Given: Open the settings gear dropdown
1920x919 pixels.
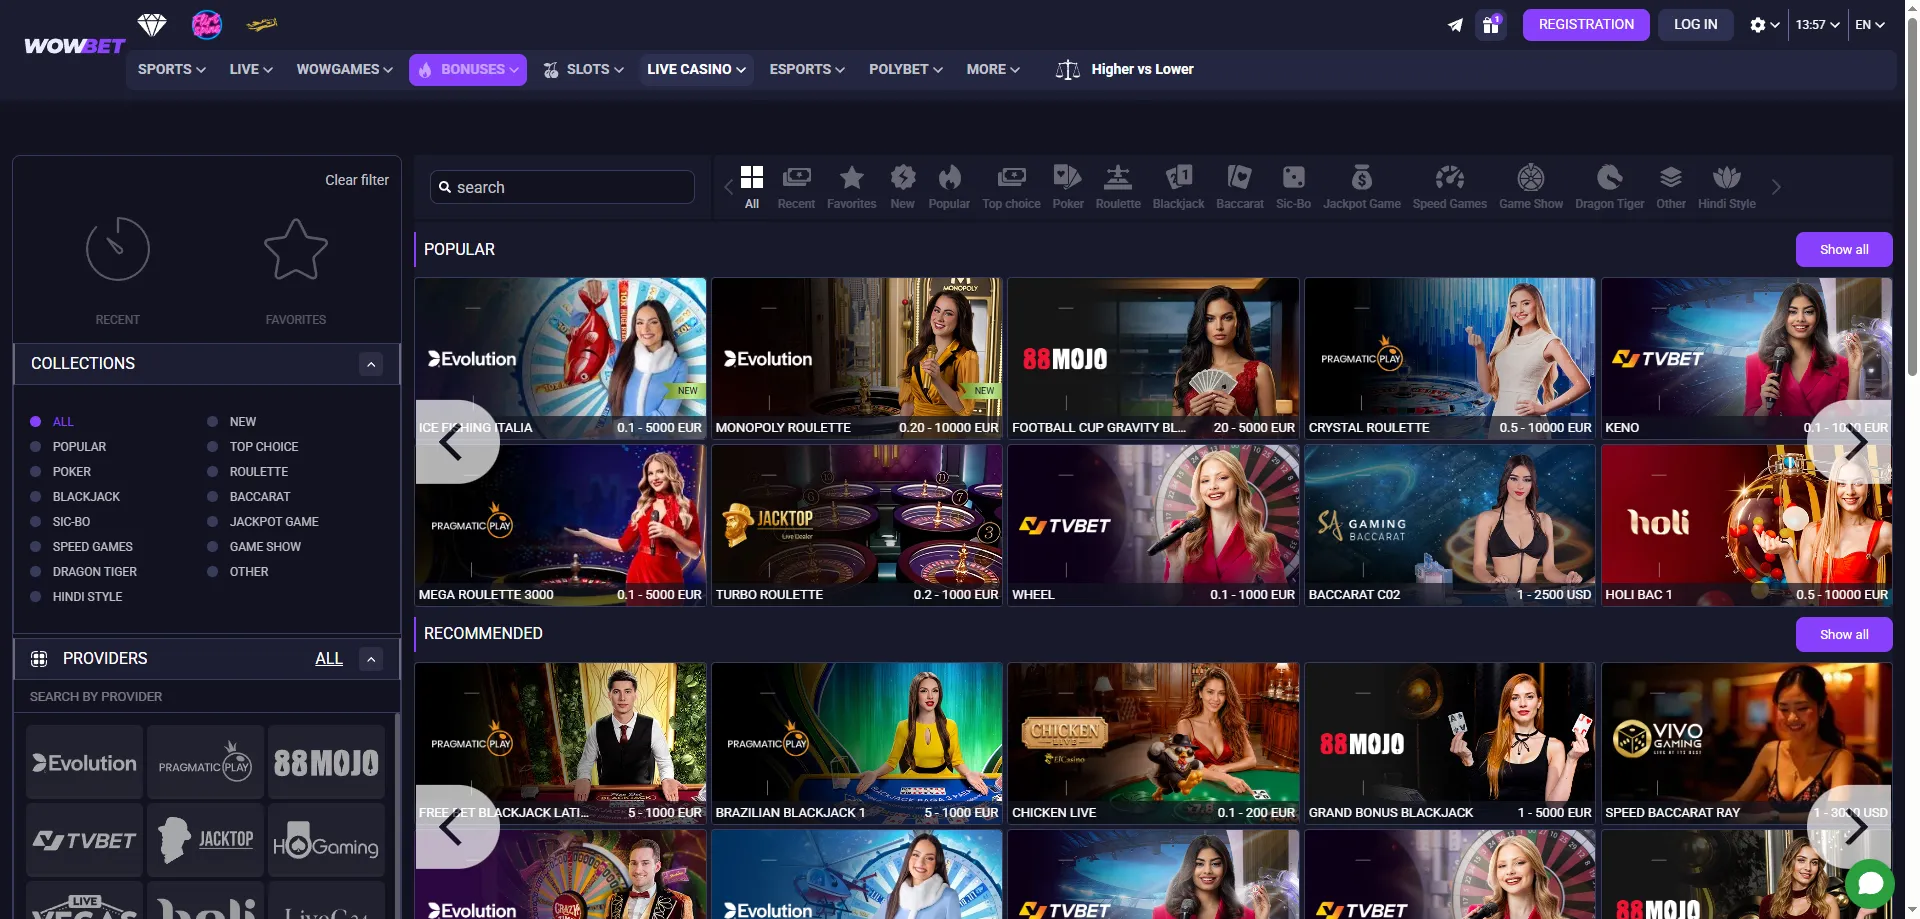Looking at the screenshot, I should click(x=1764, y=25).
